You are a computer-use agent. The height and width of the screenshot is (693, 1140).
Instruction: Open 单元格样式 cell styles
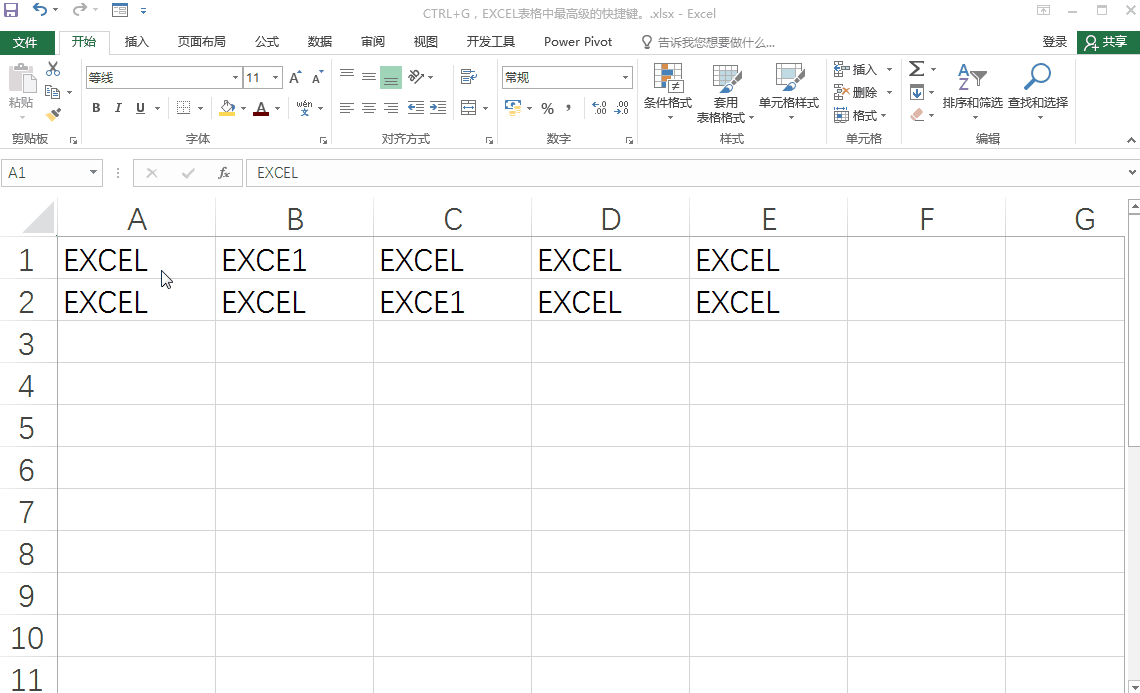tap(789, 92)
